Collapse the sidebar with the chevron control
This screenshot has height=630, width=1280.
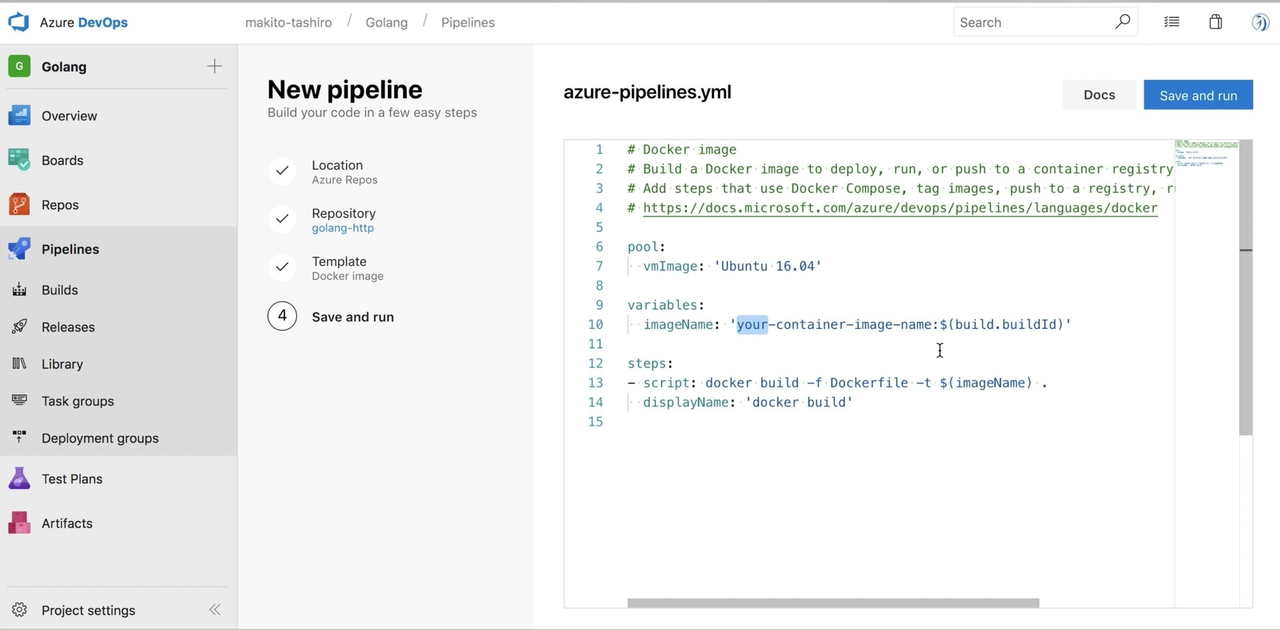(214, 609)
